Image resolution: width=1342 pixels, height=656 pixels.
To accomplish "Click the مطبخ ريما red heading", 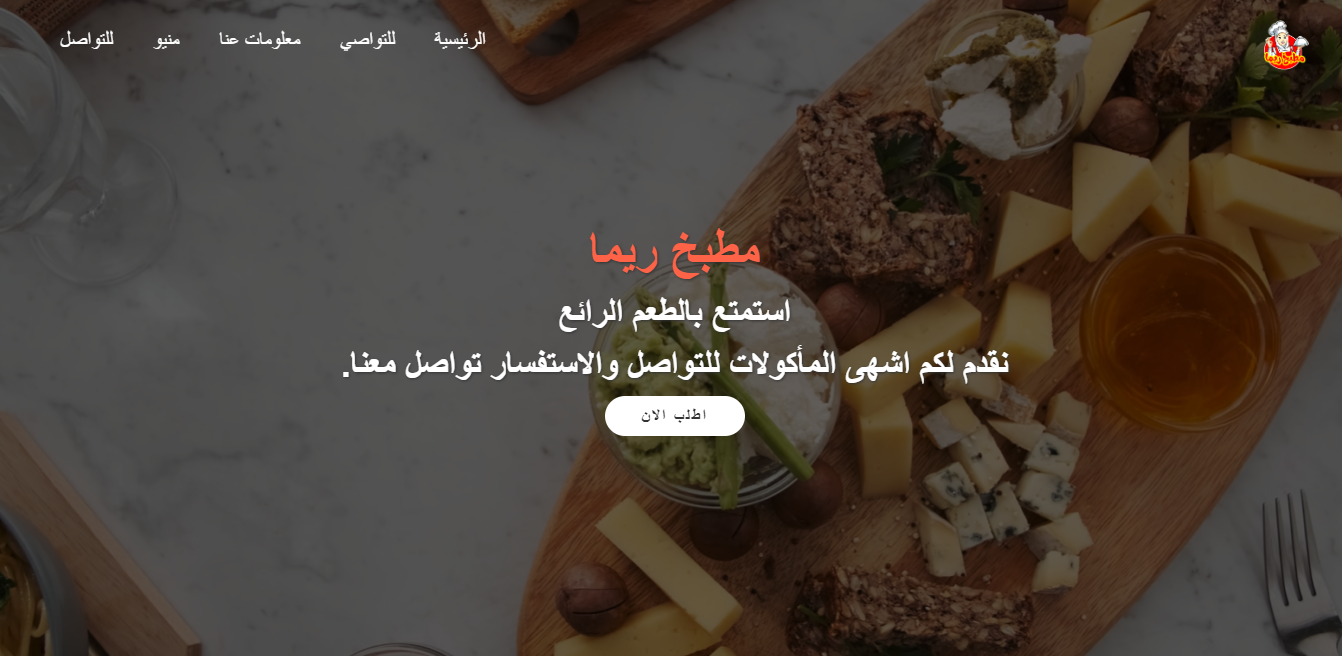I will tap(675, 248).
